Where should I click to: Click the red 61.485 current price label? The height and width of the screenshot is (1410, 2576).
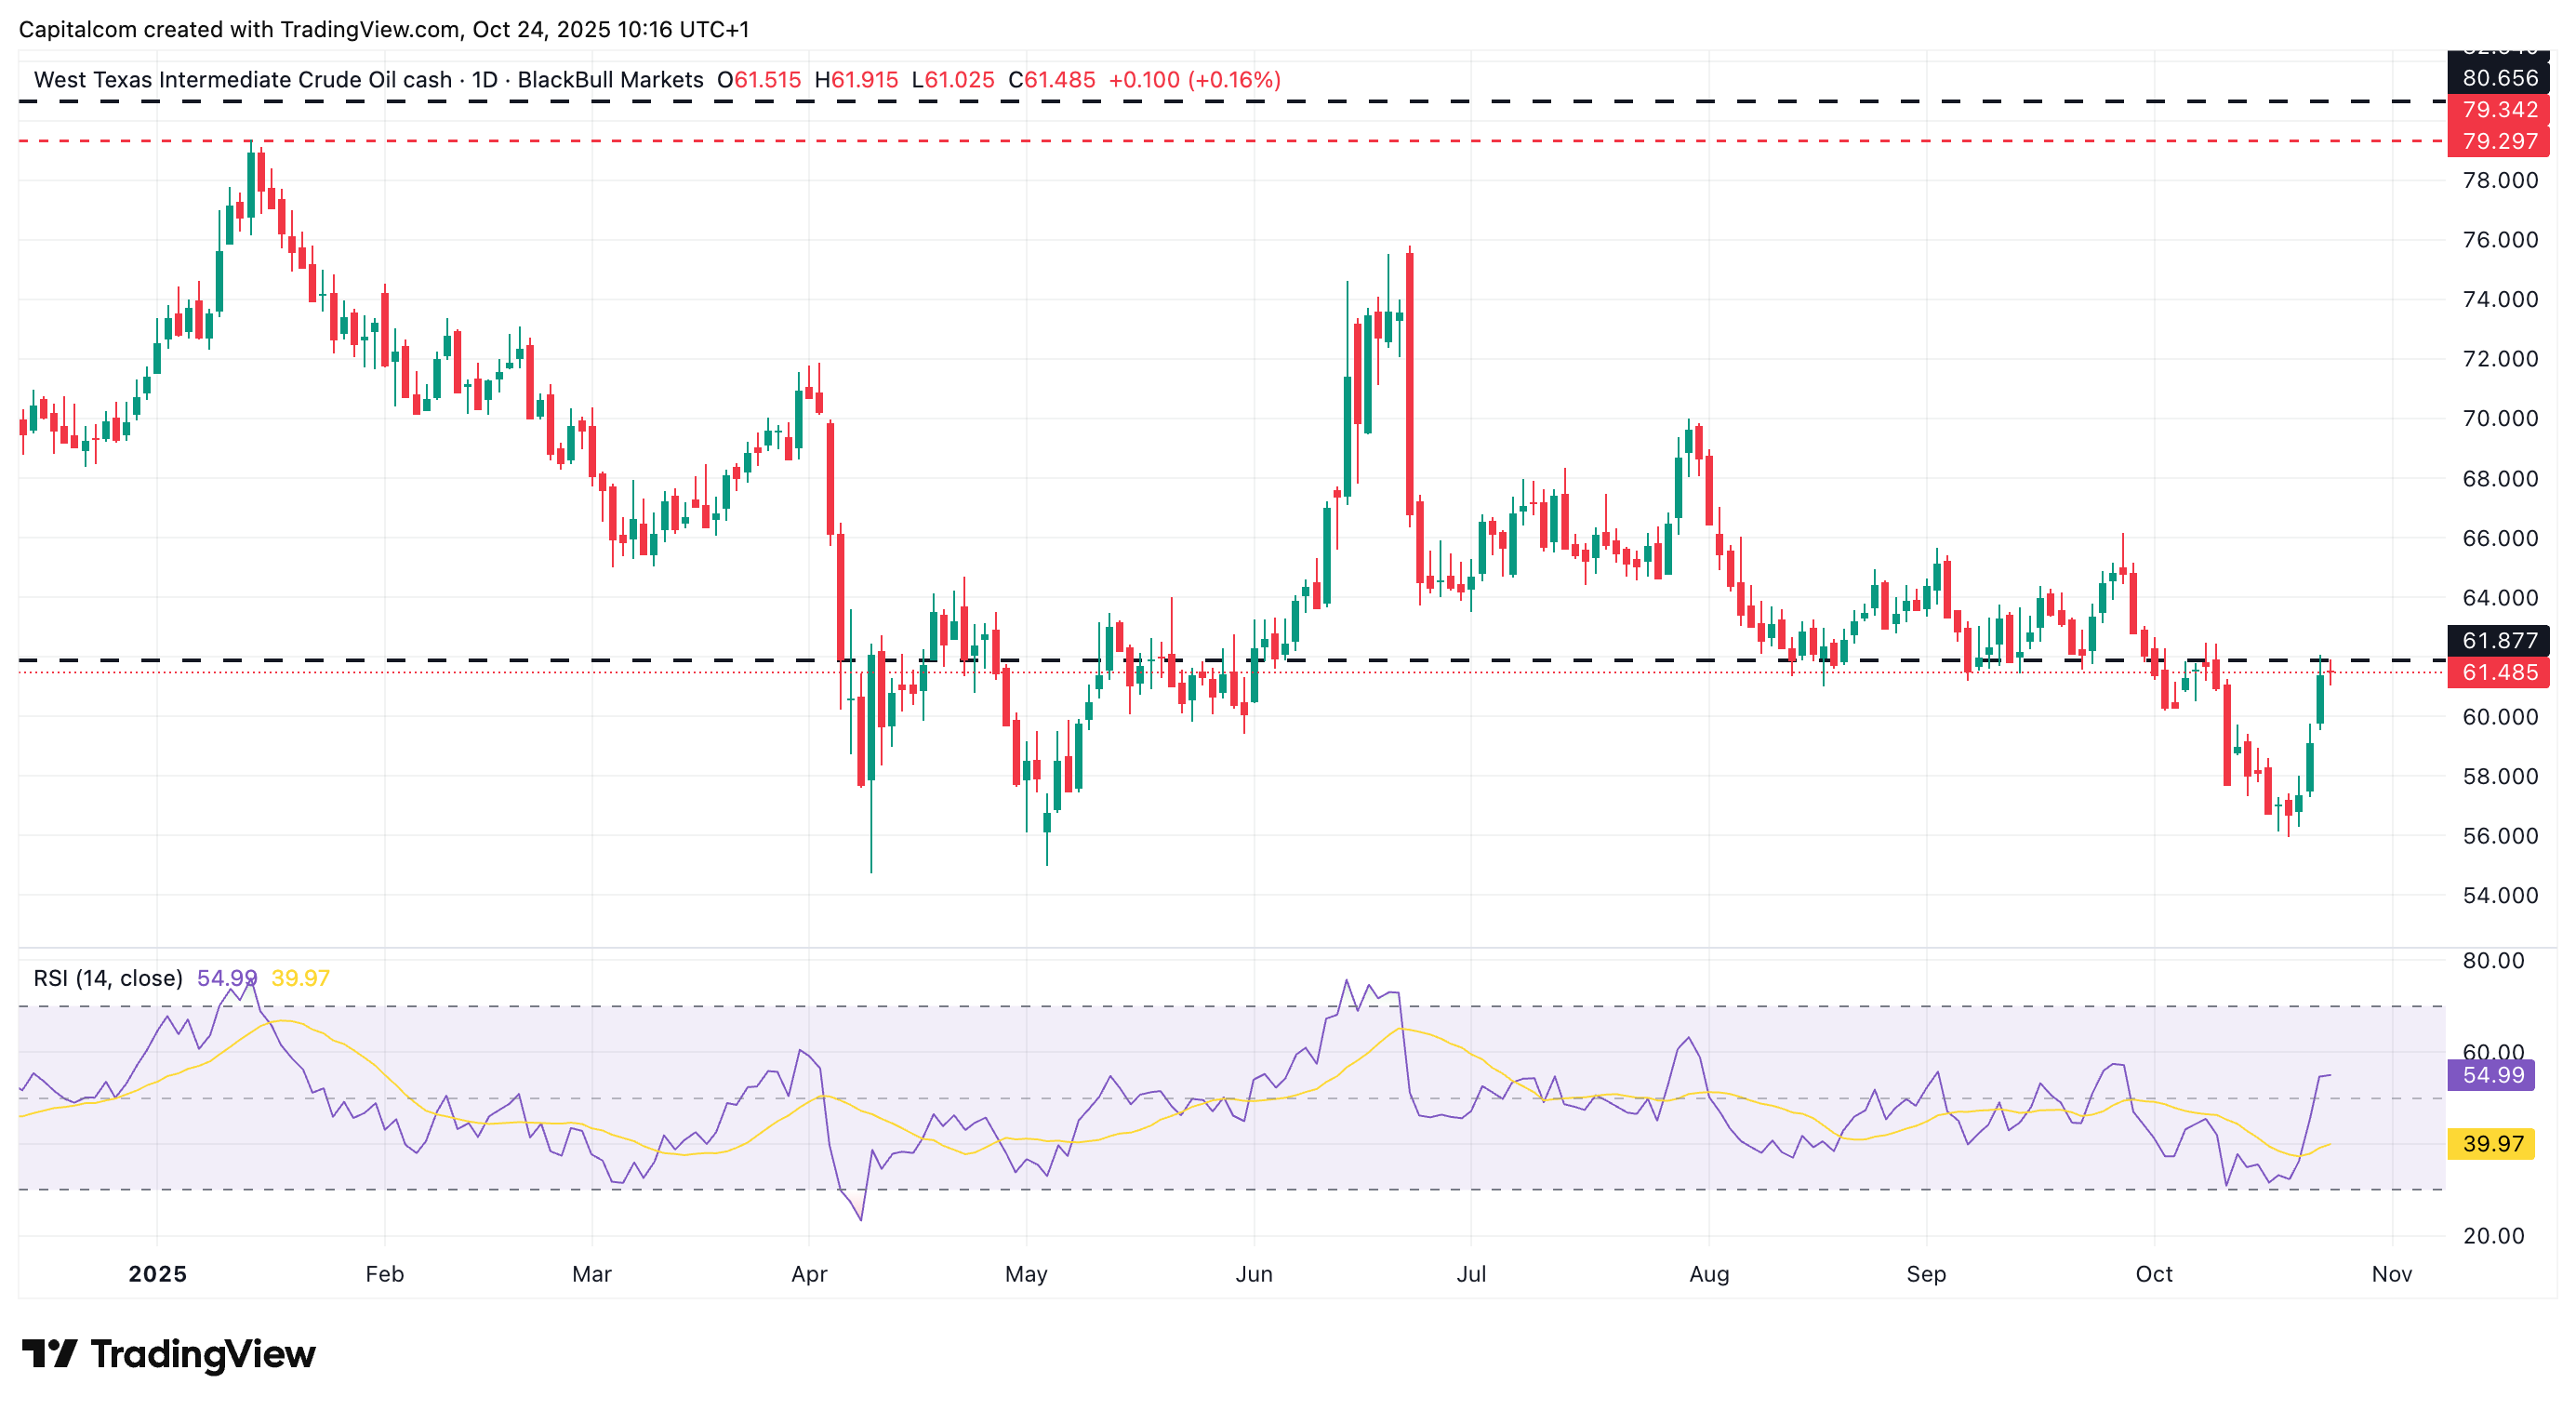pyautogui.click(x=2498, y=672)
